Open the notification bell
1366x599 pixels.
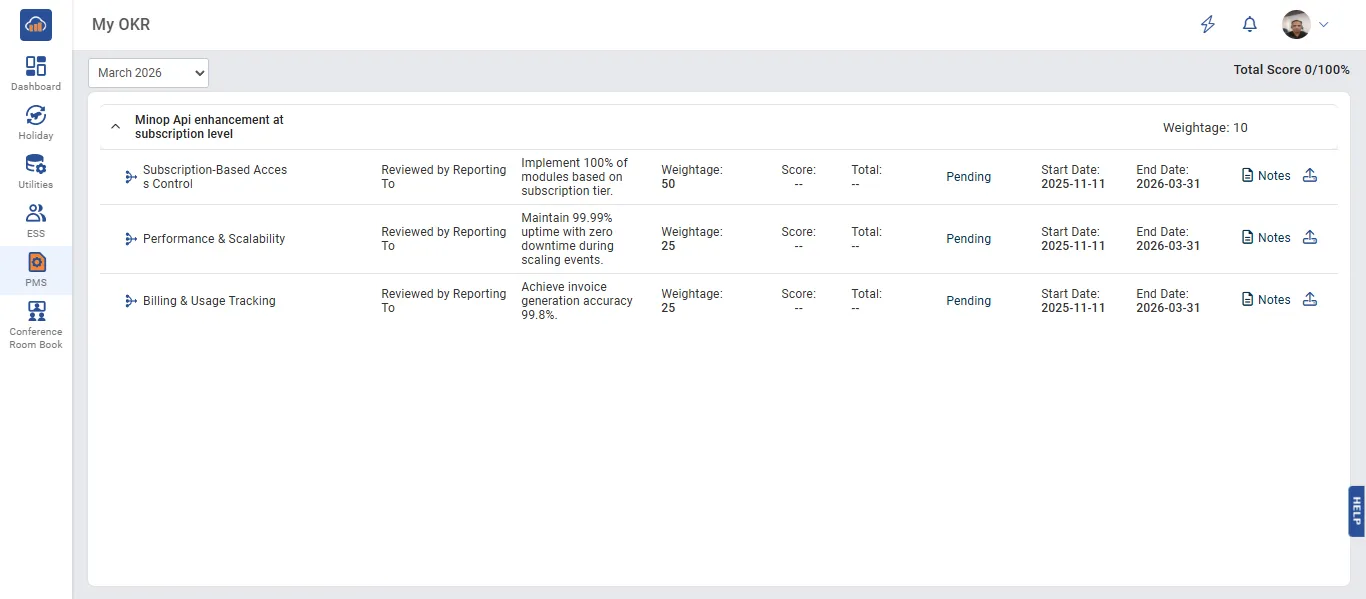tap(1249, 24)
